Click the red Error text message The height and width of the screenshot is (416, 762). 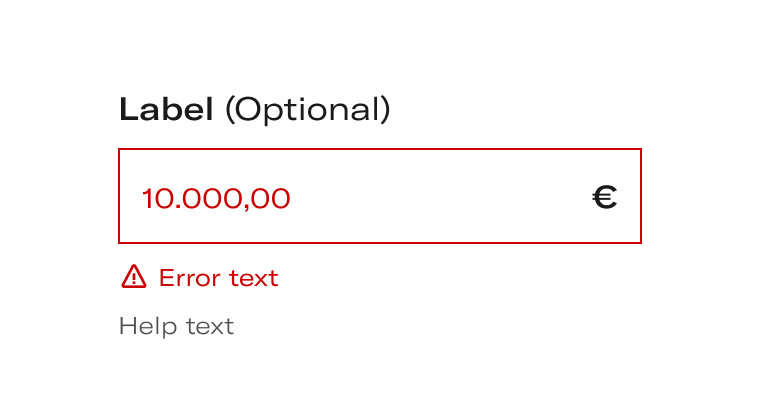pyautogui.click(x=219, y=278)
